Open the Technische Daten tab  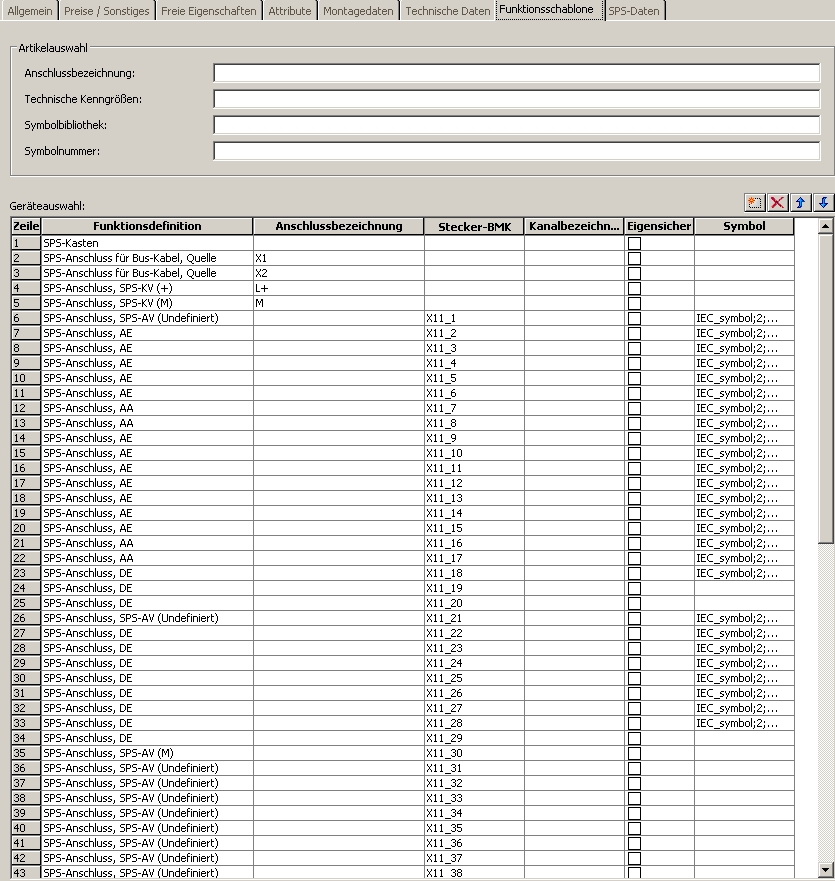coord(447,11)
